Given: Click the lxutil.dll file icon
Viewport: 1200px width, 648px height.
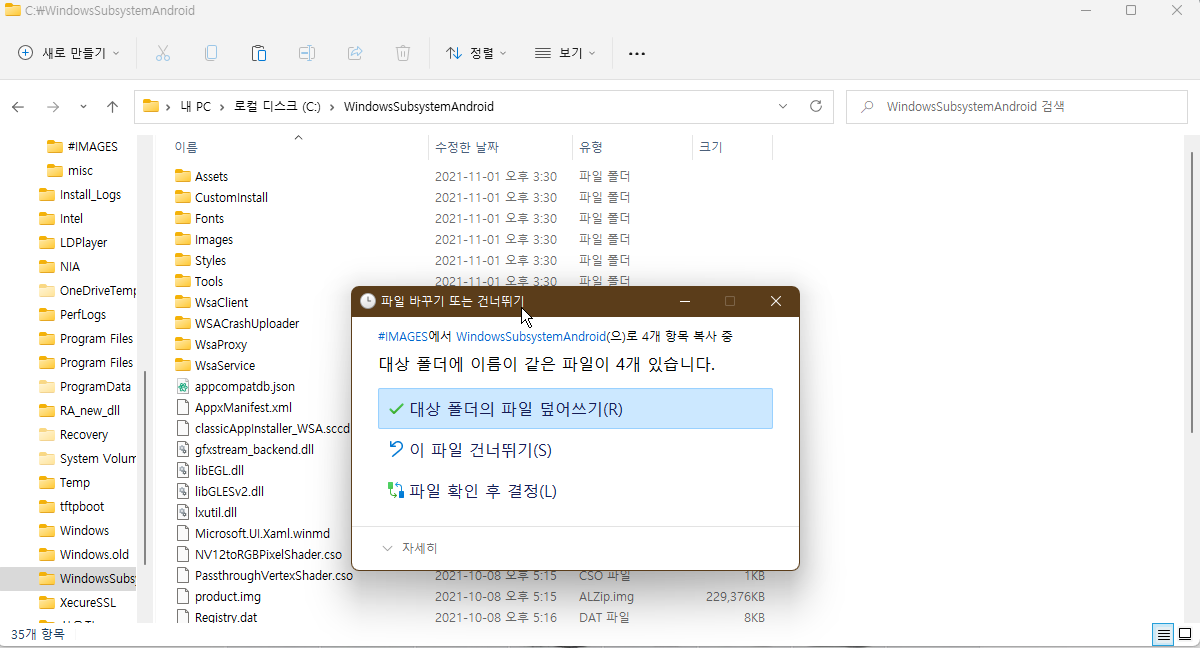Looking at the screenshot, I should (x=182, y=512).
